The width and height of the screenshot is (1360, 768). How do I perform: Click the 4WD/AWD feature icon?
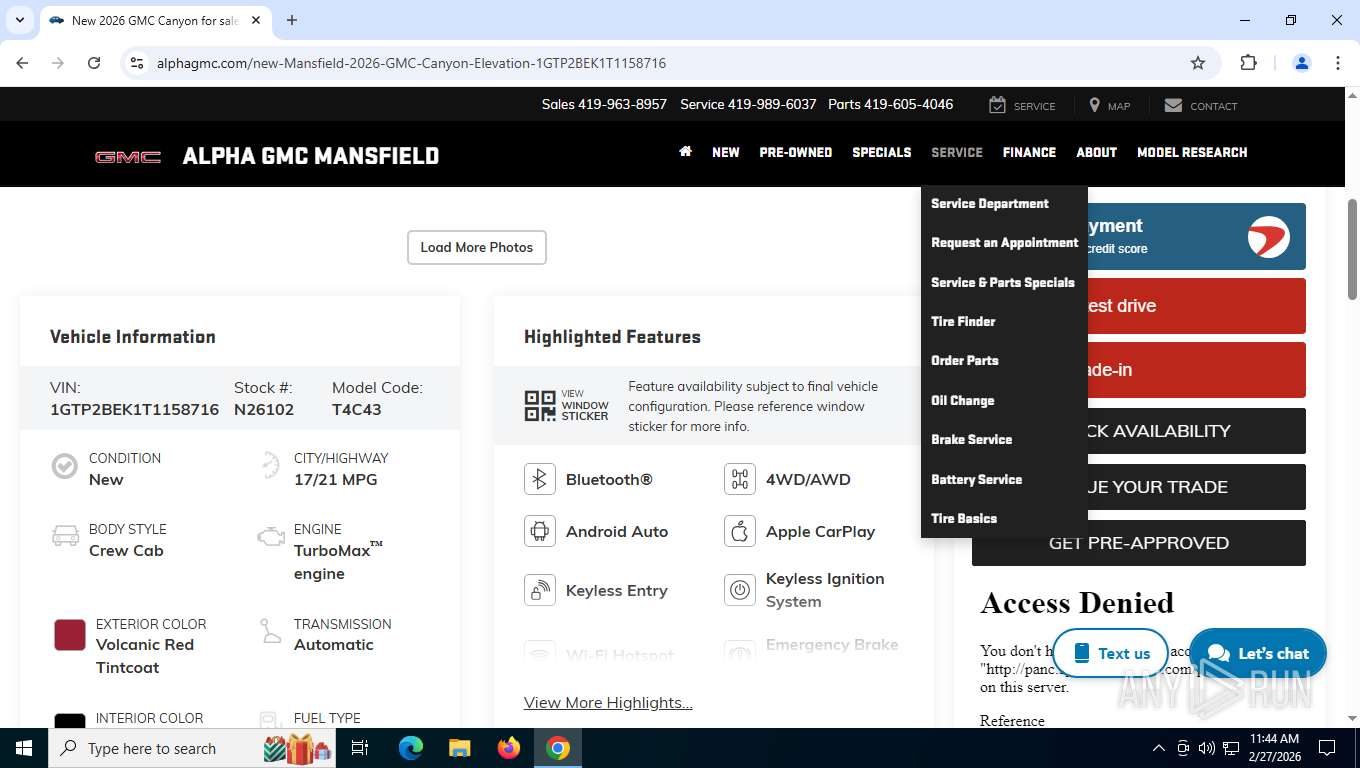(740, 479)
